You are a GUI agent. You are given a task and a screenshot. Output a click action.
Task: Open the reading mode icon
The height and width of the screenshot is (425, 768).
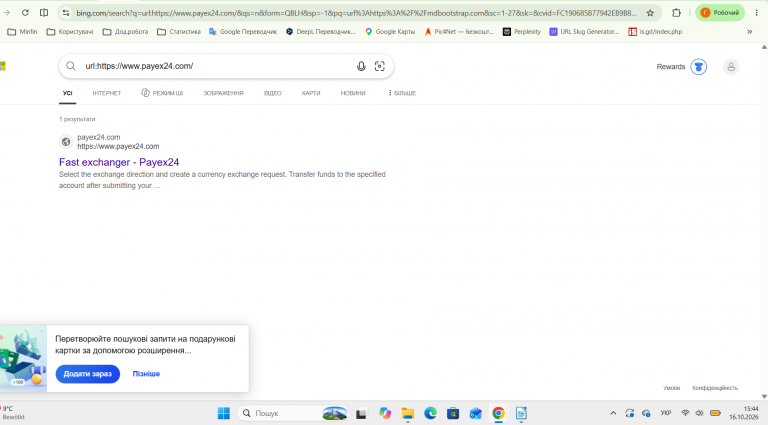coord(44,13)
